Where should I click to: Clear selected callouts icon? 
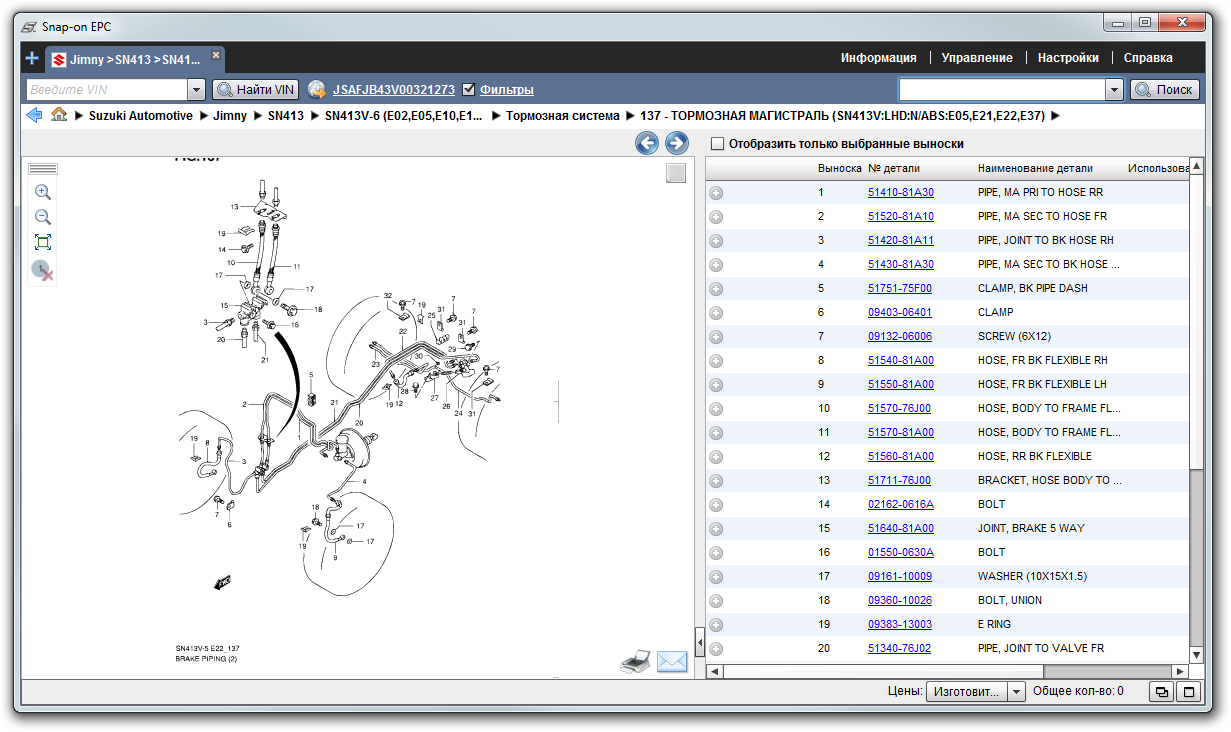pos(43,270)
